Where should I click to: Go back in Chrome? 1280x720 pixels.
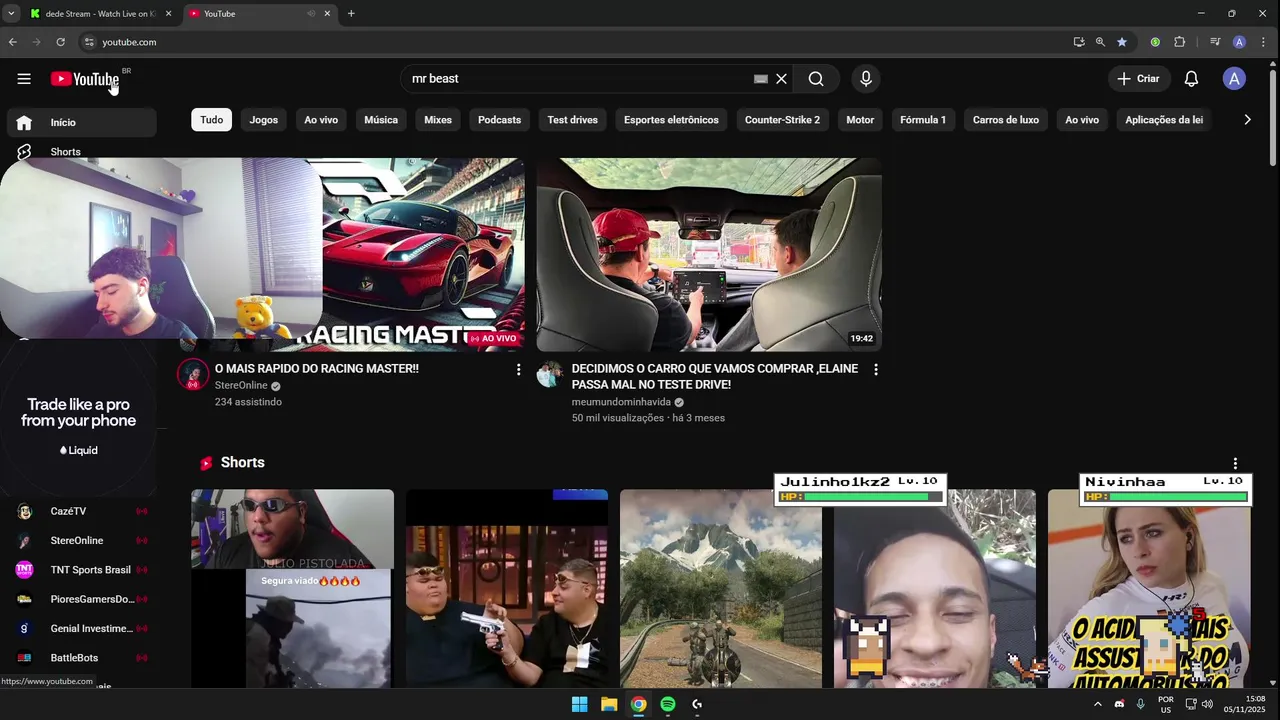coord(12,42)
